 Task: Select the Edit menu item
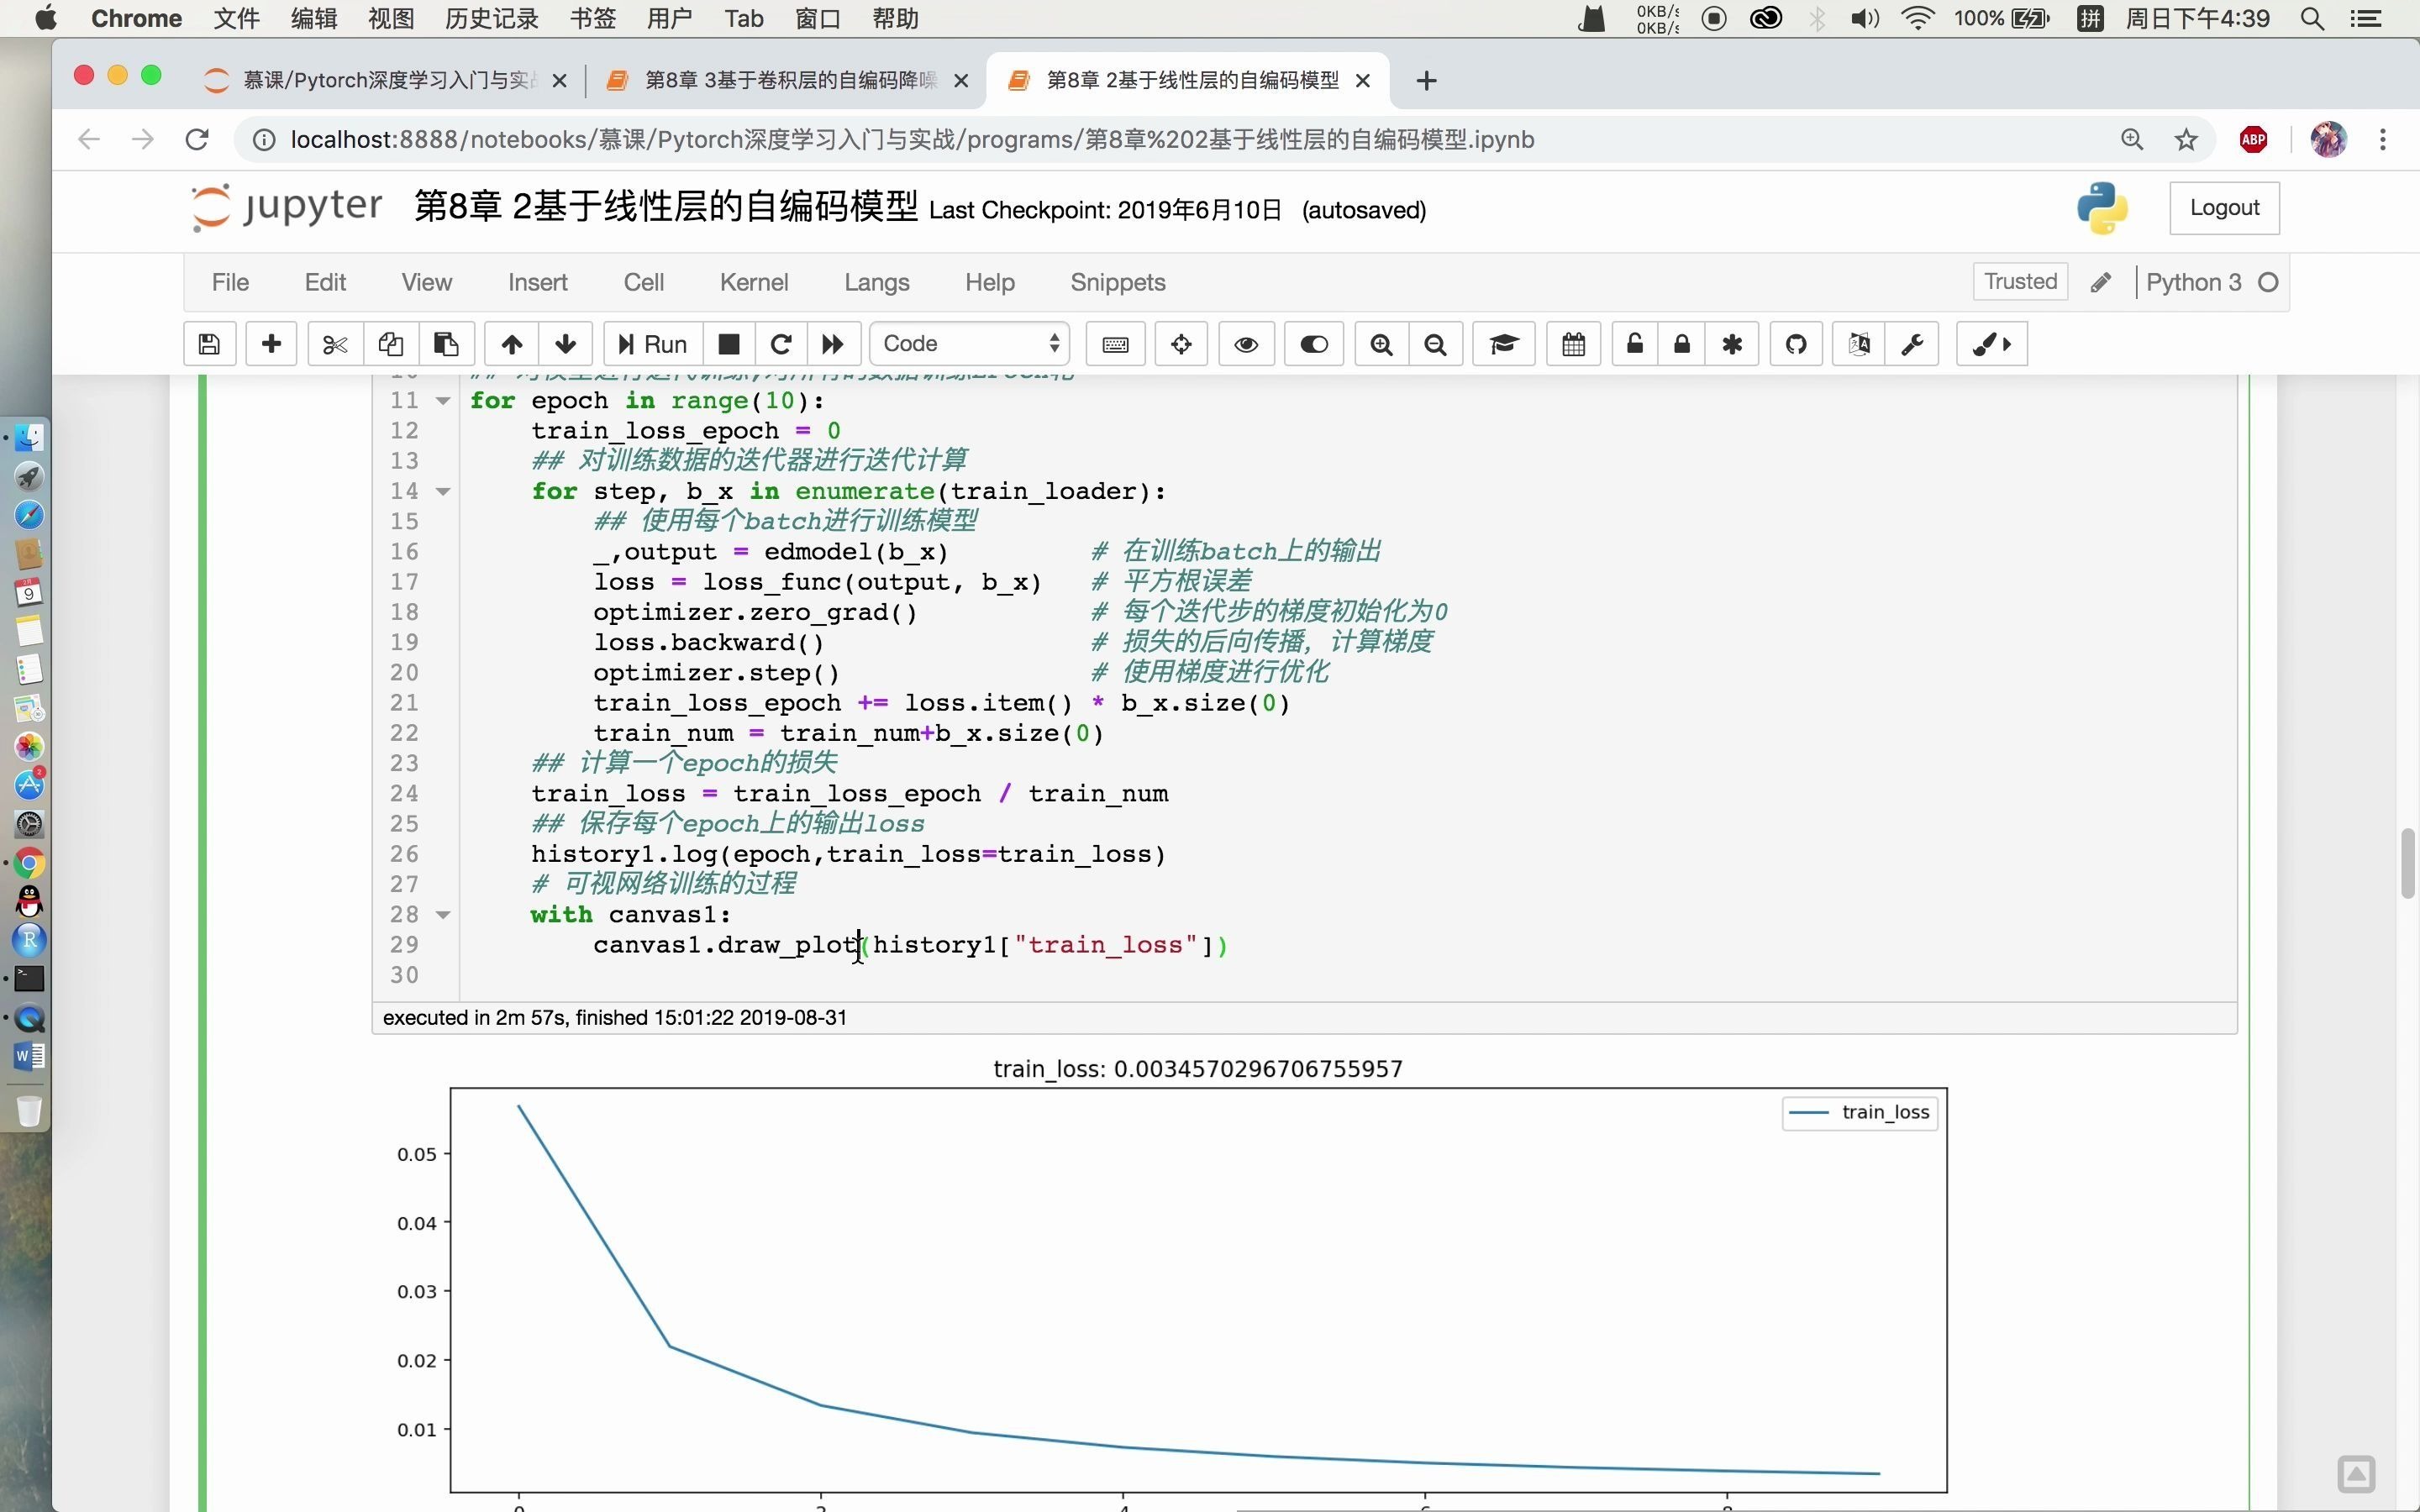pos(324,281)
